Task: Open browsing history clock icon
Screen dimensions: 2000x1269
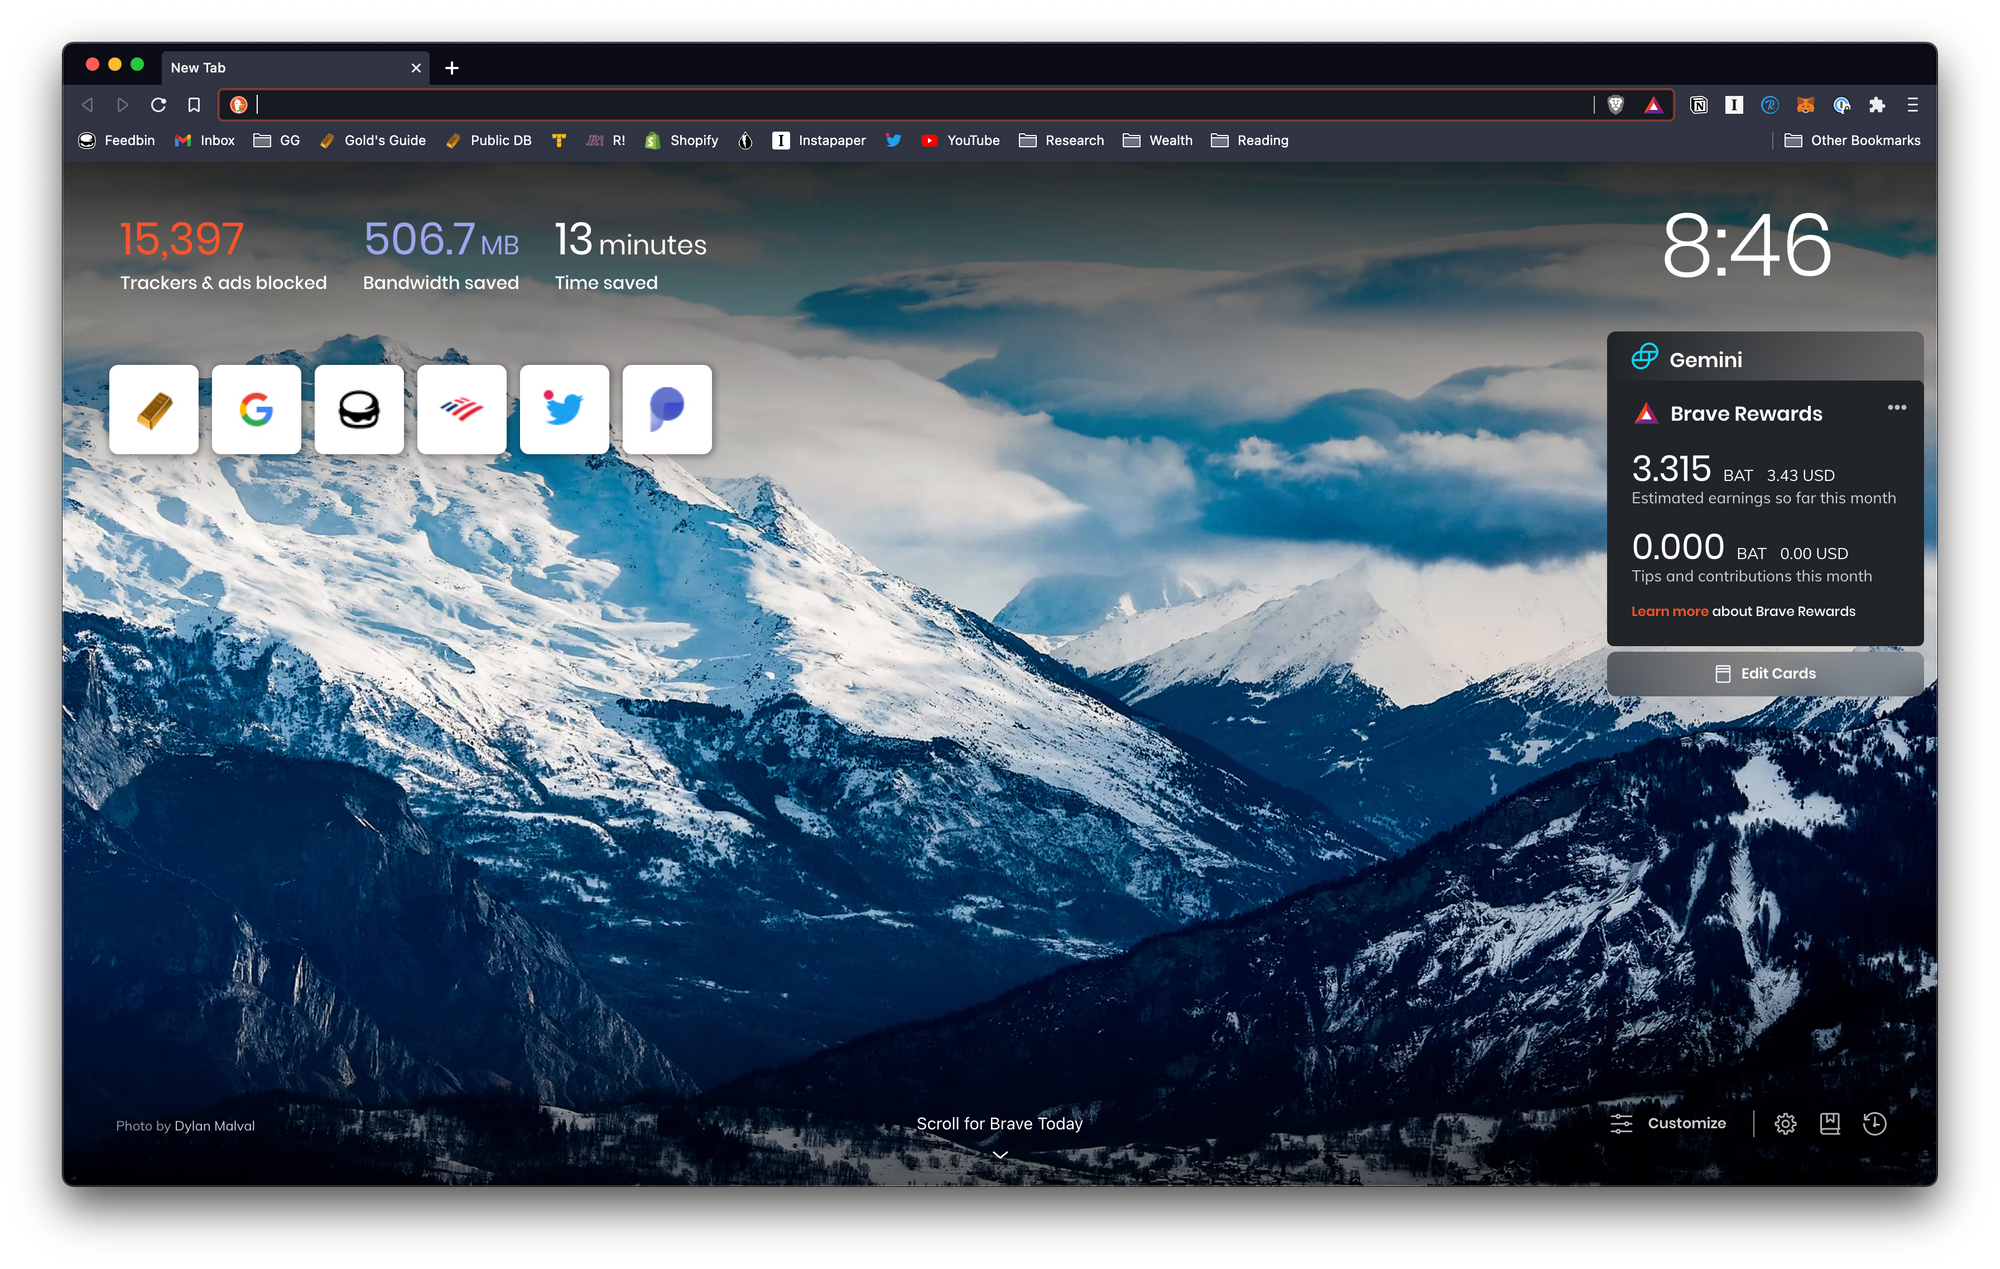Action: click(1874, 1124)
